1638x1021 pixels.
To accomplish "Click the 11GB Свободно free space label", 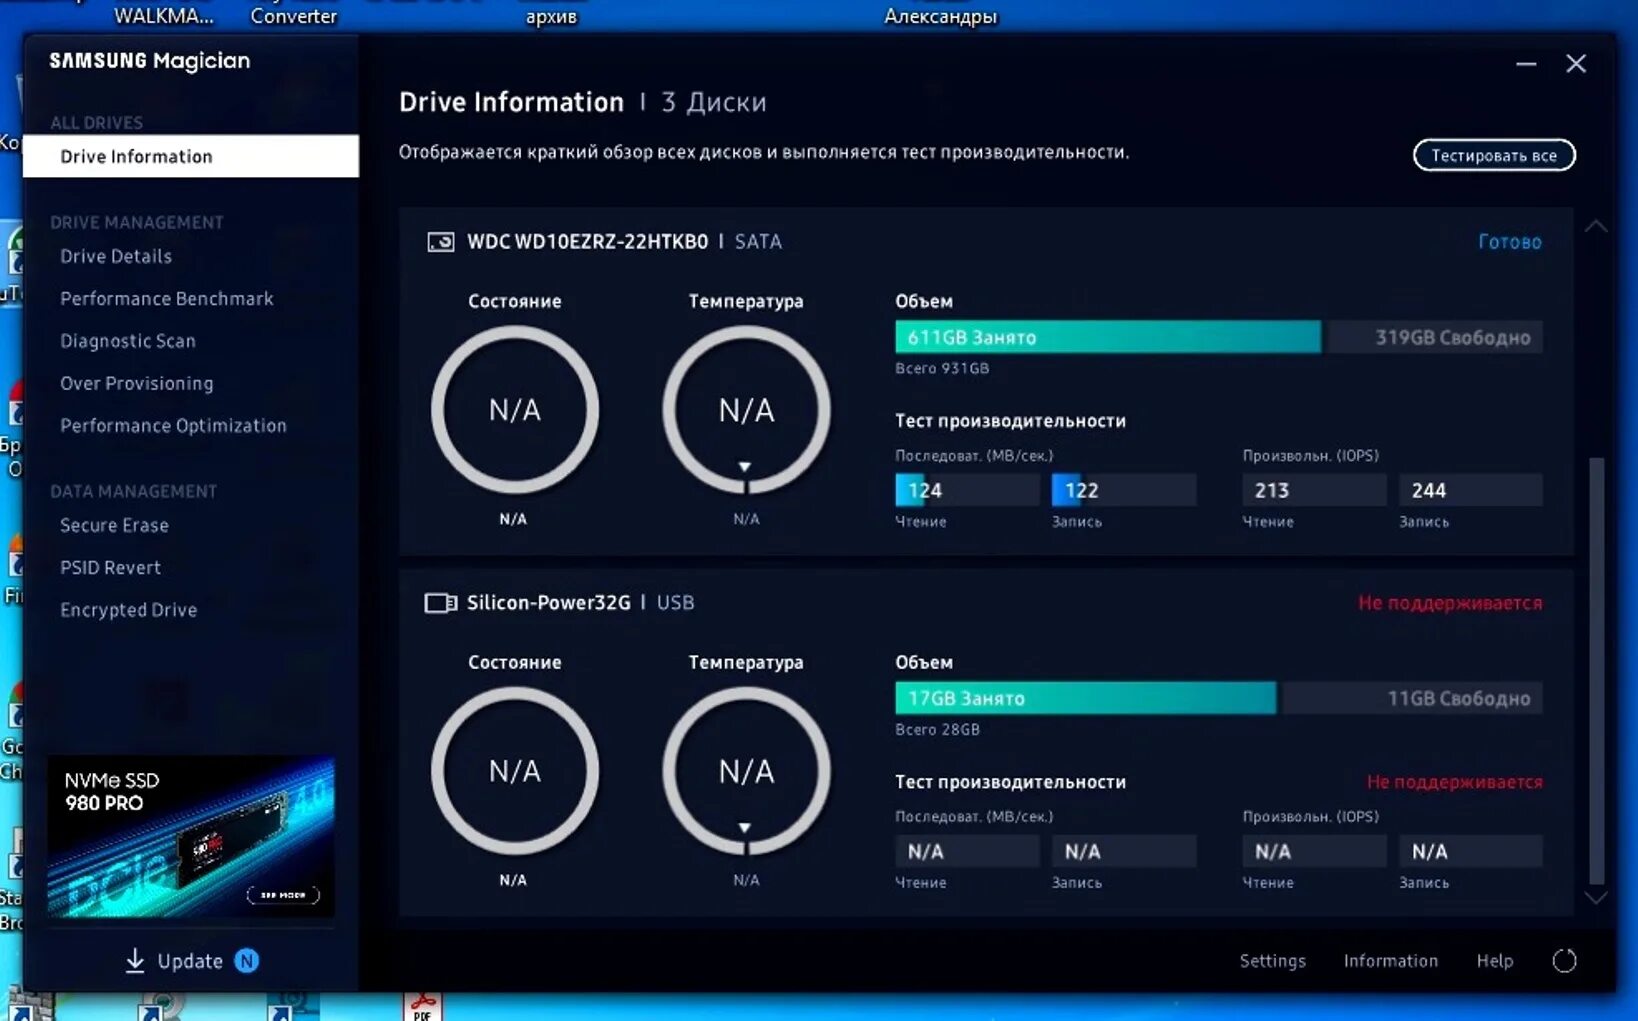I will (1459, 699).
